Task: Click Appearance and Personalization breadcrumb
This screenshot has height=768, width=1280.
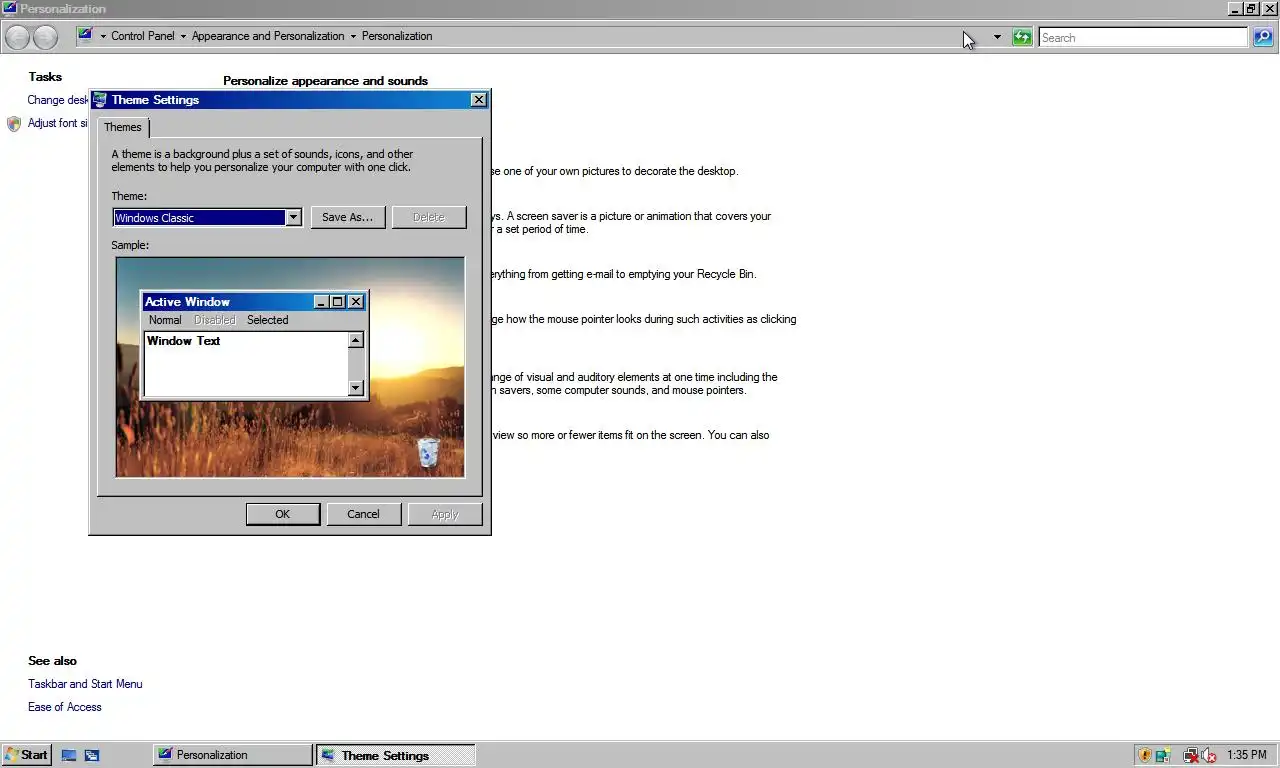Action: [268, 36]
